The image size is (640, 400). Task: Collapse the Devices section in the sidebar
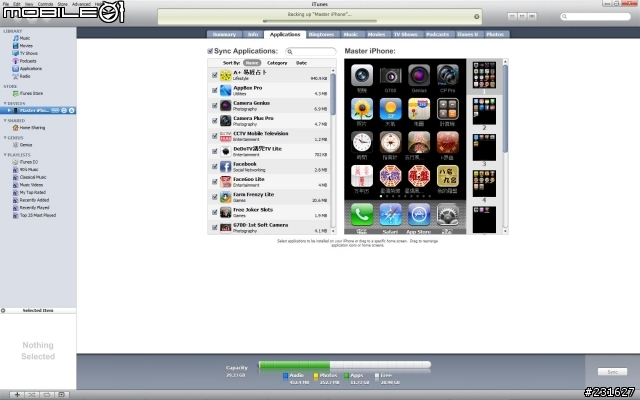tap(5, 104)
